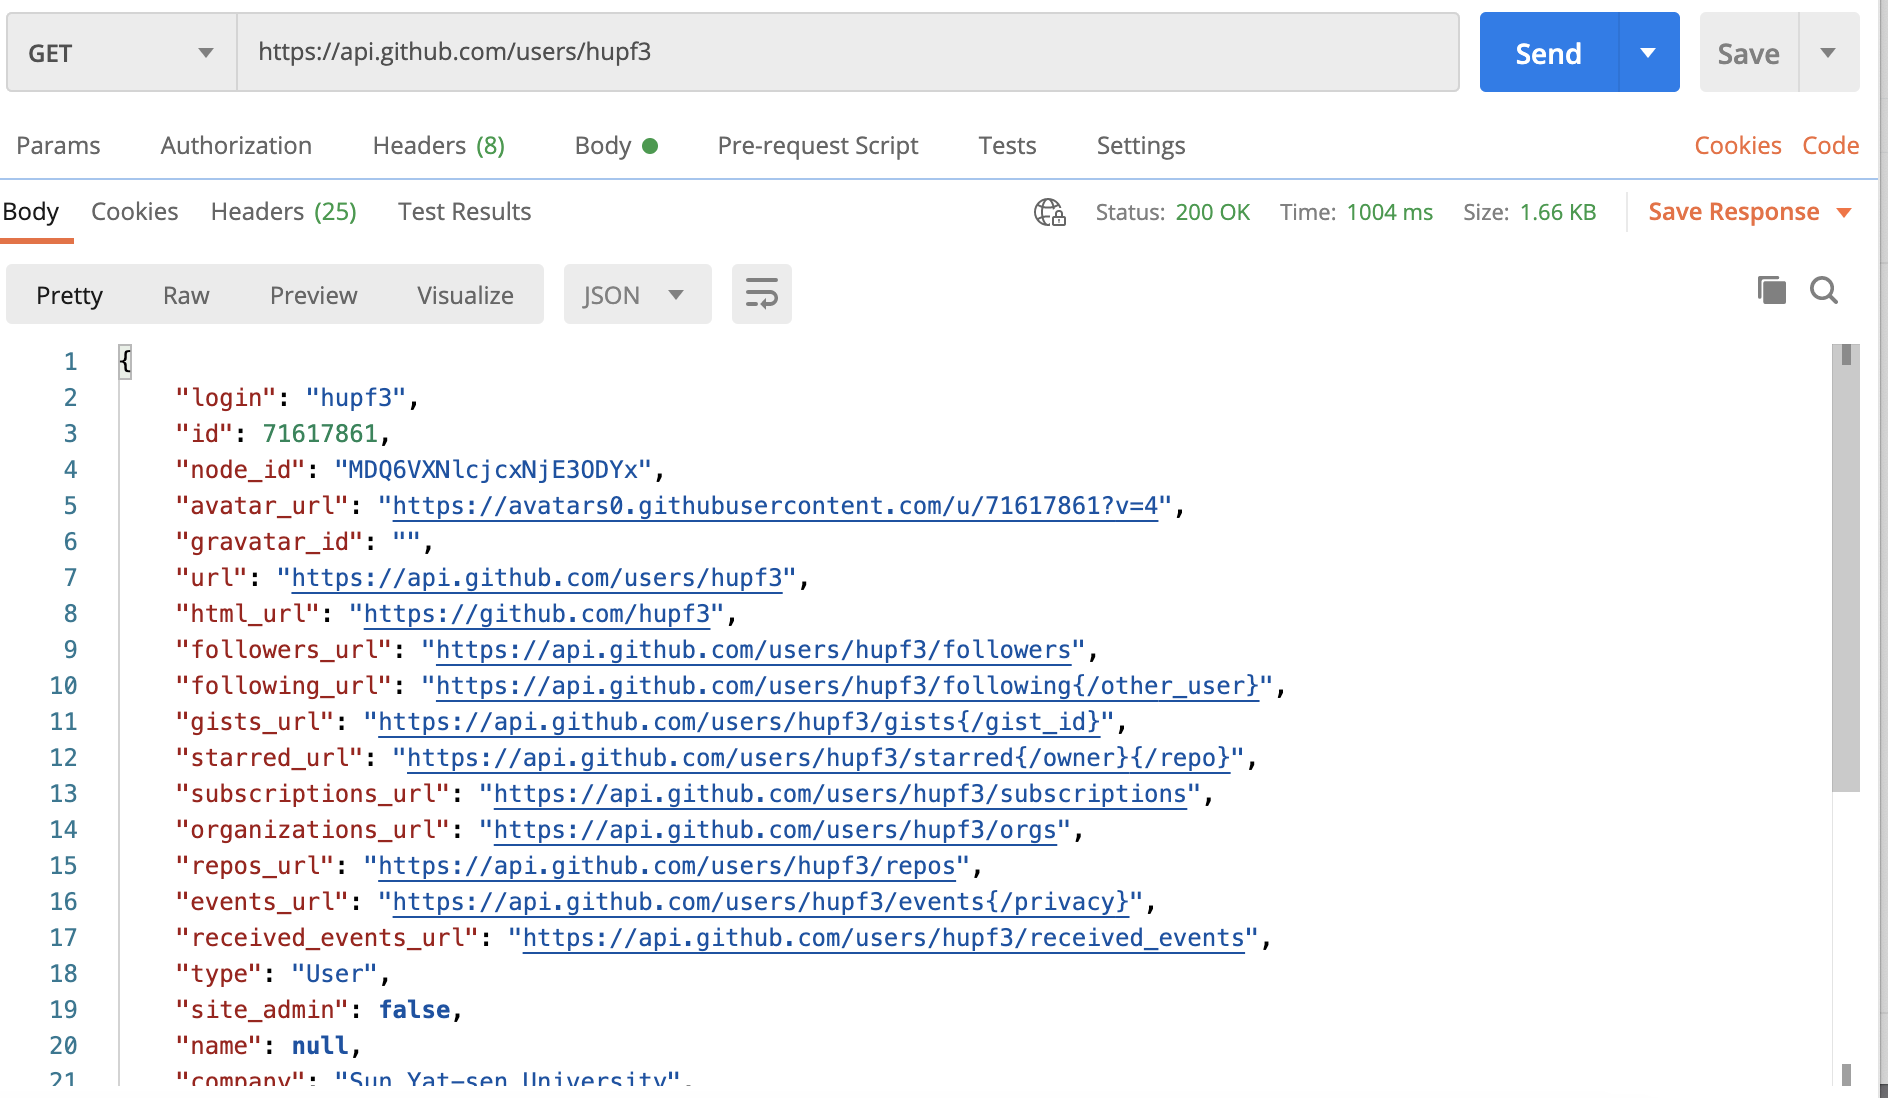Open the Save options arrow
The height and width of the screenshot is (1098, 1888).
(x=1829, y=52)
